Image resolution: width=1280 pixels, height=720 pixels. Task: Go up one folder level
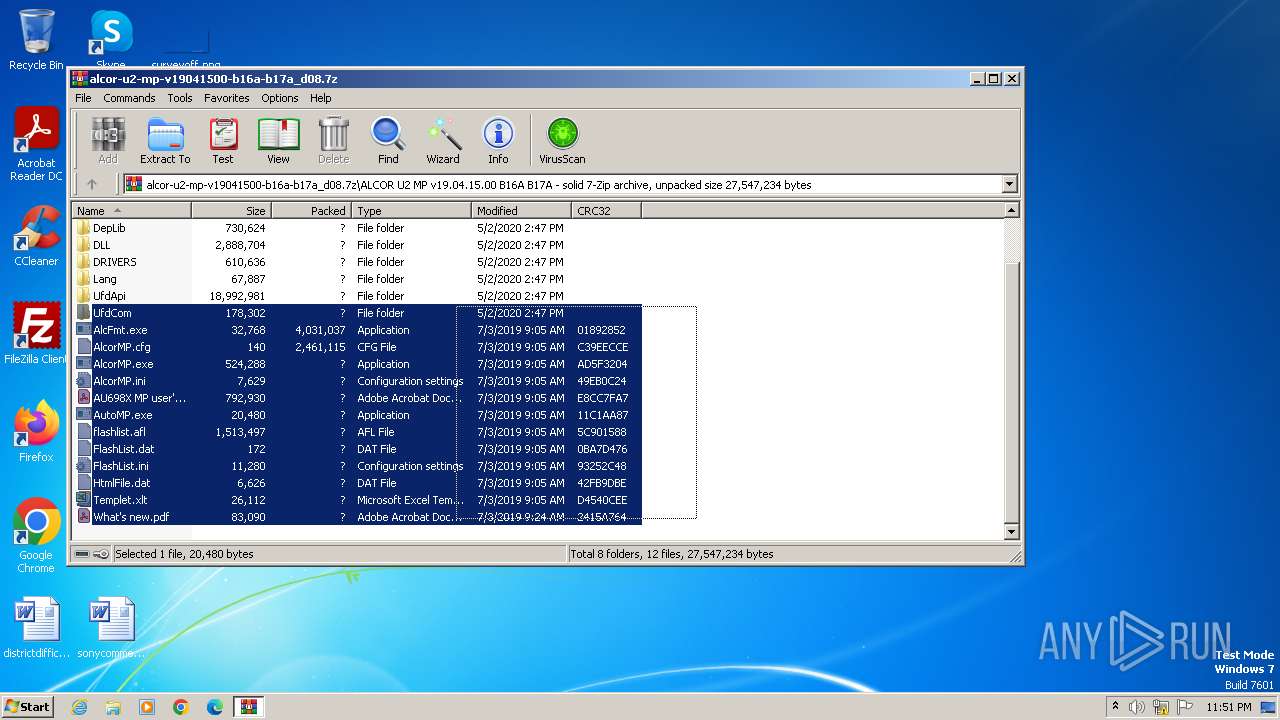(x=92, y=184)
